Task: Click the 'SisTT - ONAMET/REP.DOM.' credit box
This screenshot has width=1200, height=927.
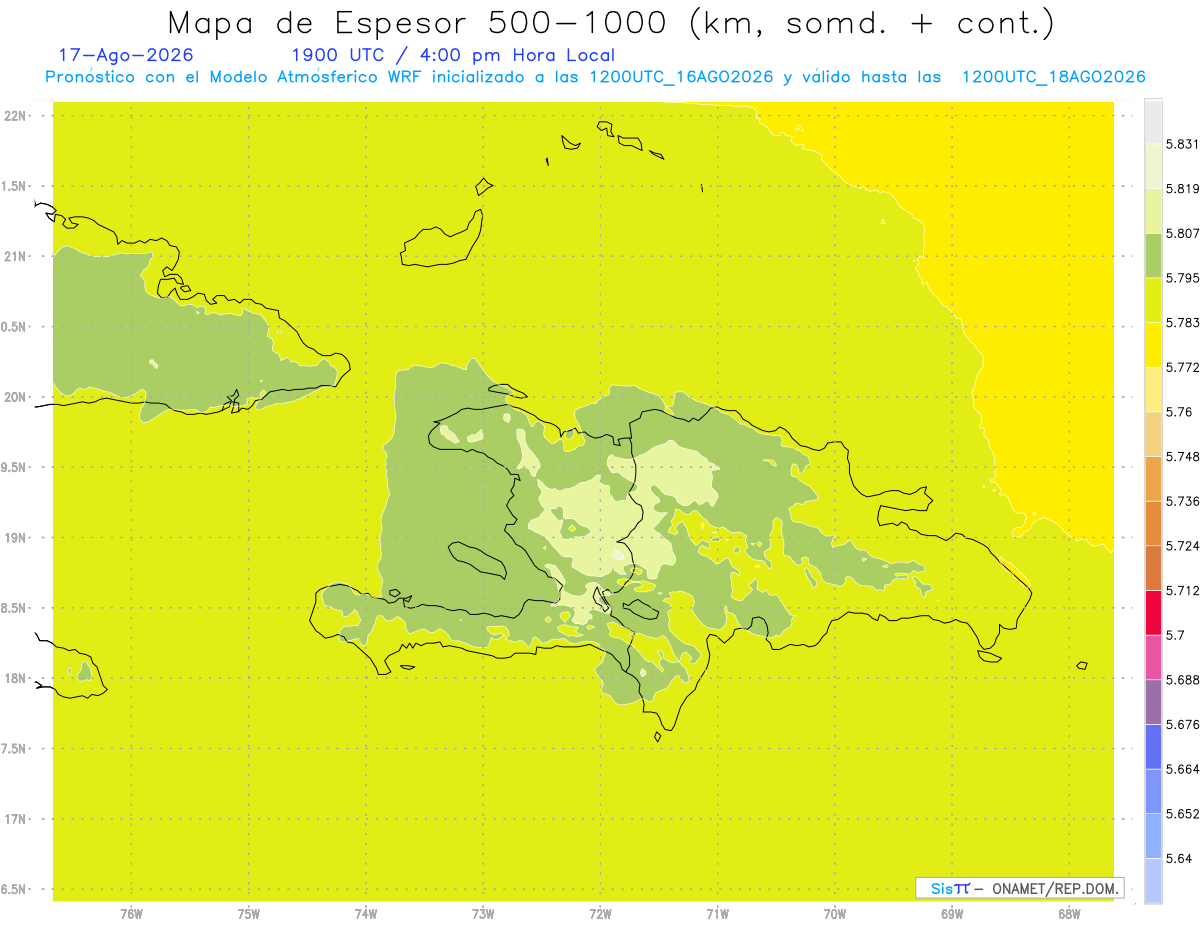Action: pyautogui.click(x=1020, y=888)
